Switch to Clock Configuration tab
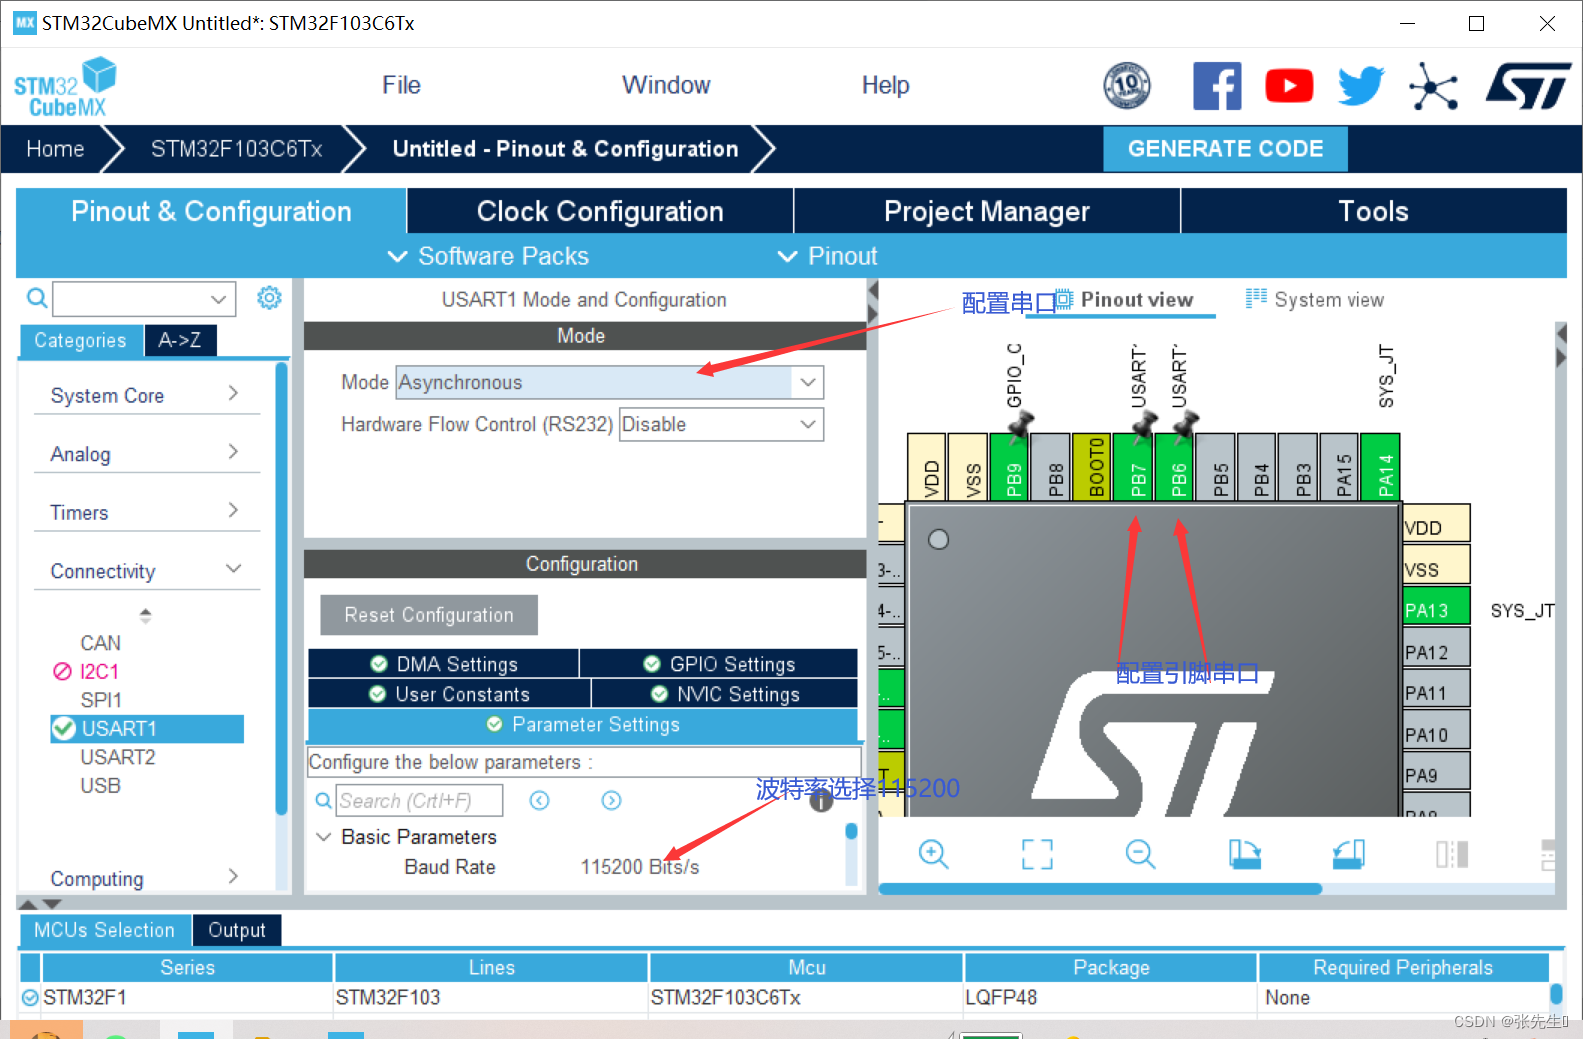Image resolution: width=1583 pixels, height=1039 pixels. [600, 211]
